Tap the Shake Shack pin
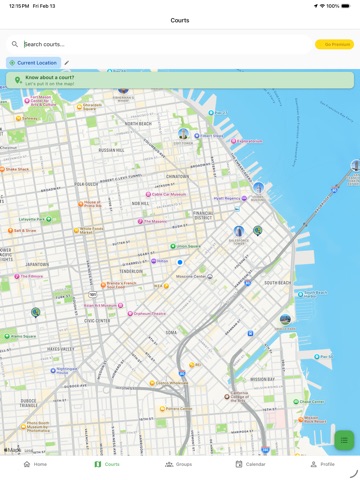Image resolution: width=360 pixels, height=480 pixels. coord(2,169)
